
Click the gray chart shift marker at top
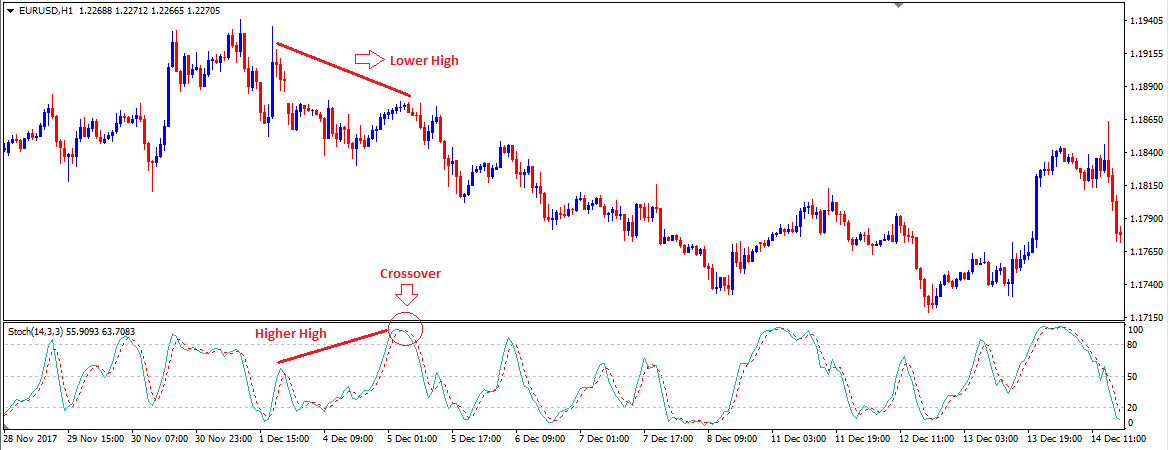(898, 5)
